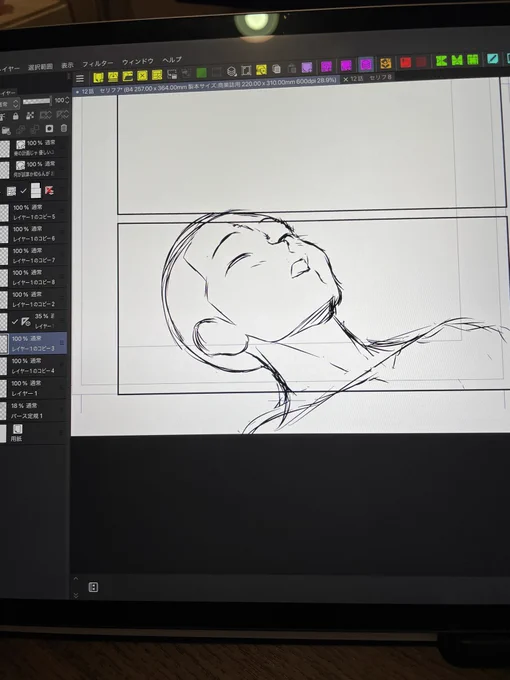Open the 表示 menu
This screenshot has width=510, height=680.
(67, 65)
